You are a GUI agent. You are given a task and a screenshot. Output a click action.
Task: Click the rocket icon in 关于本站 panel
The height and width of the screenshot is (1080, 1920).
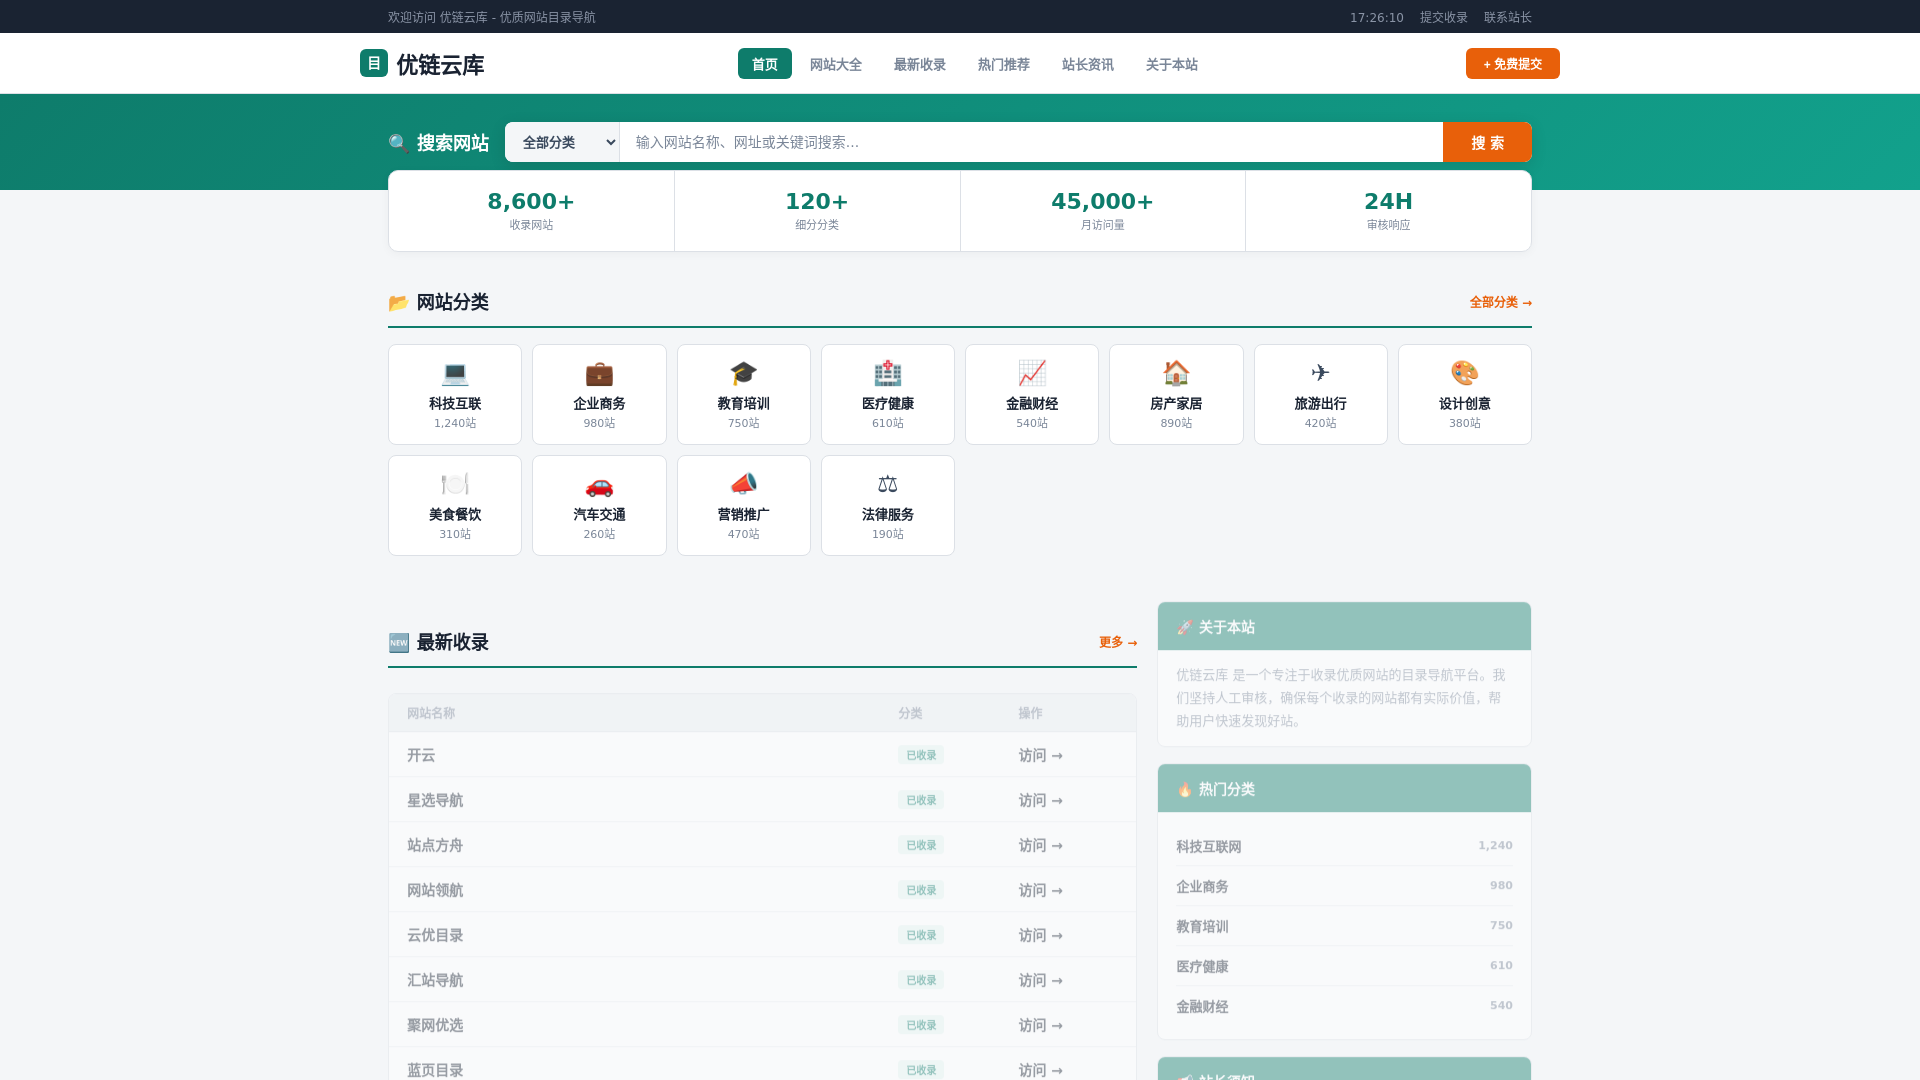coord(1184,627)
